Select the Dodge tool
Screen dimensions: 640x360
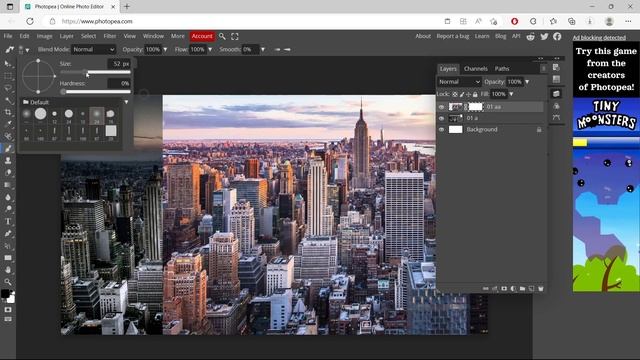click(x=8, y=209)
